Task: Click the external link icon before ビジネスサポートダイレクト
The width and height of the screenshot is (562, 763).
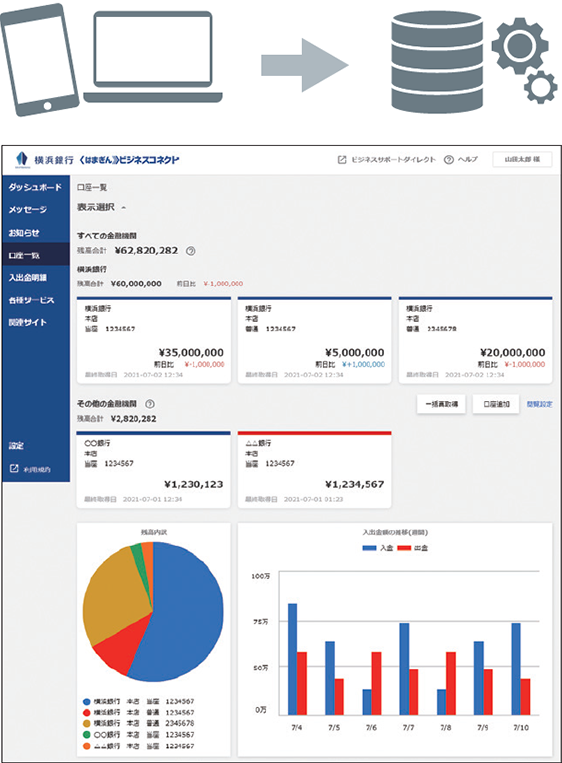Action: [x=342, y=160]
